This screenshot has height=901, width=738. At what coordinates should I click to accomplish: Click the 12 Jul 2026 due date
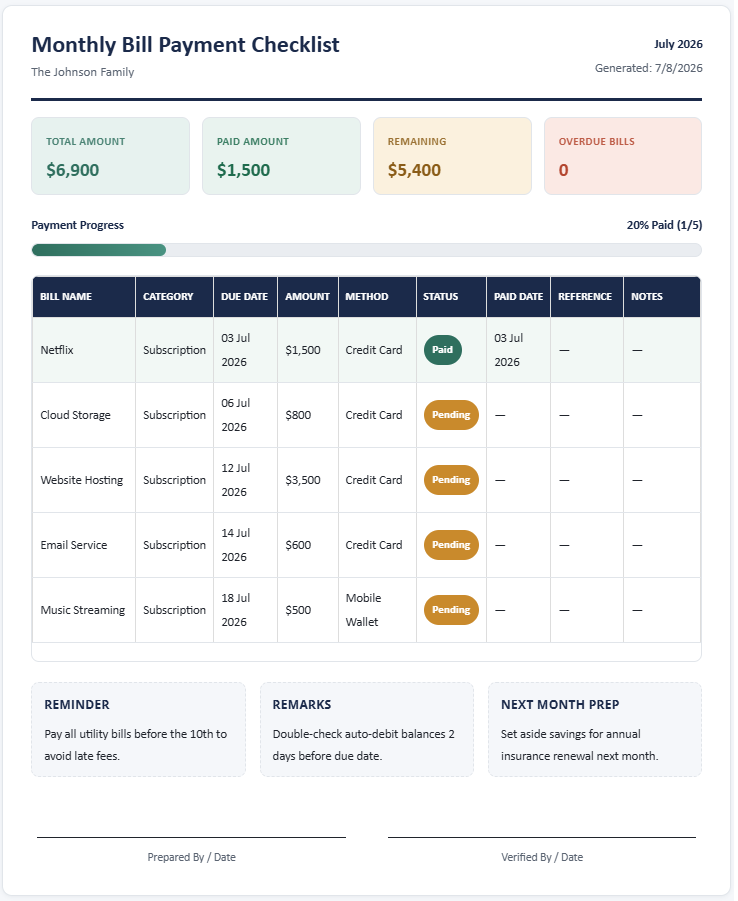245,480
